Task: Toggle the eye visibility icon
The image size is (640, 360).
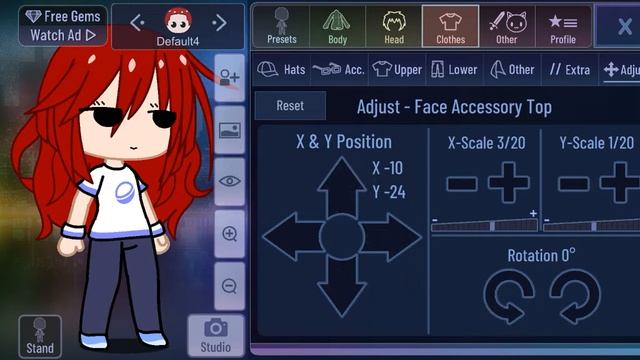Action: (x=229, y=182)
